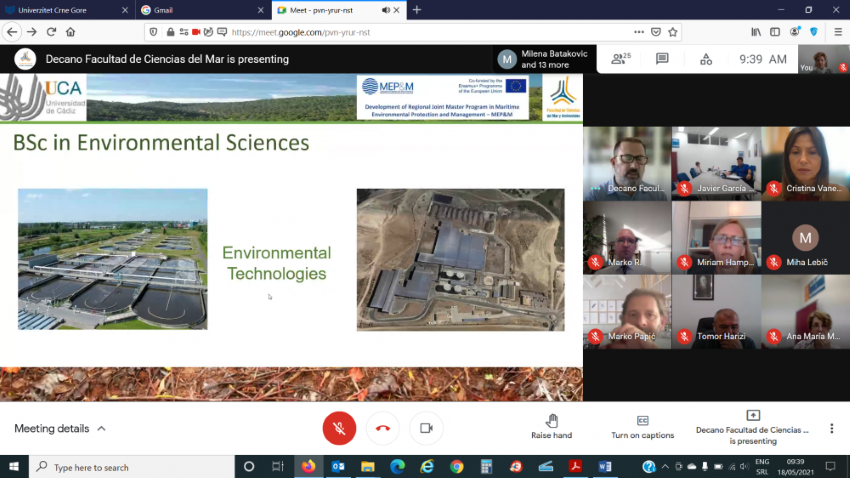This screenshot has width=850, height=478.
Task: Expand Meeting details
Action: (60, 429)
